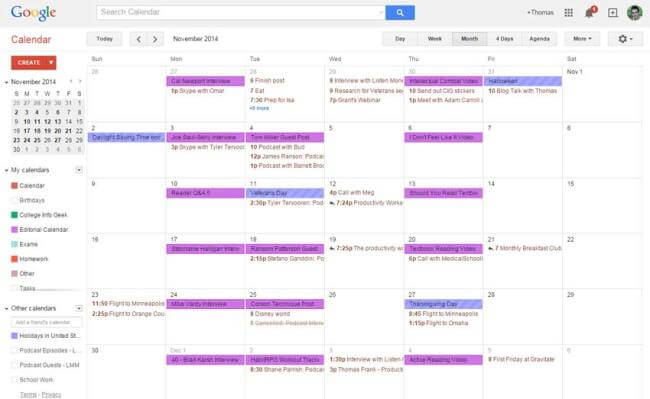
Task: Open the Google apps grid icon
Action: tap(569, 13)
